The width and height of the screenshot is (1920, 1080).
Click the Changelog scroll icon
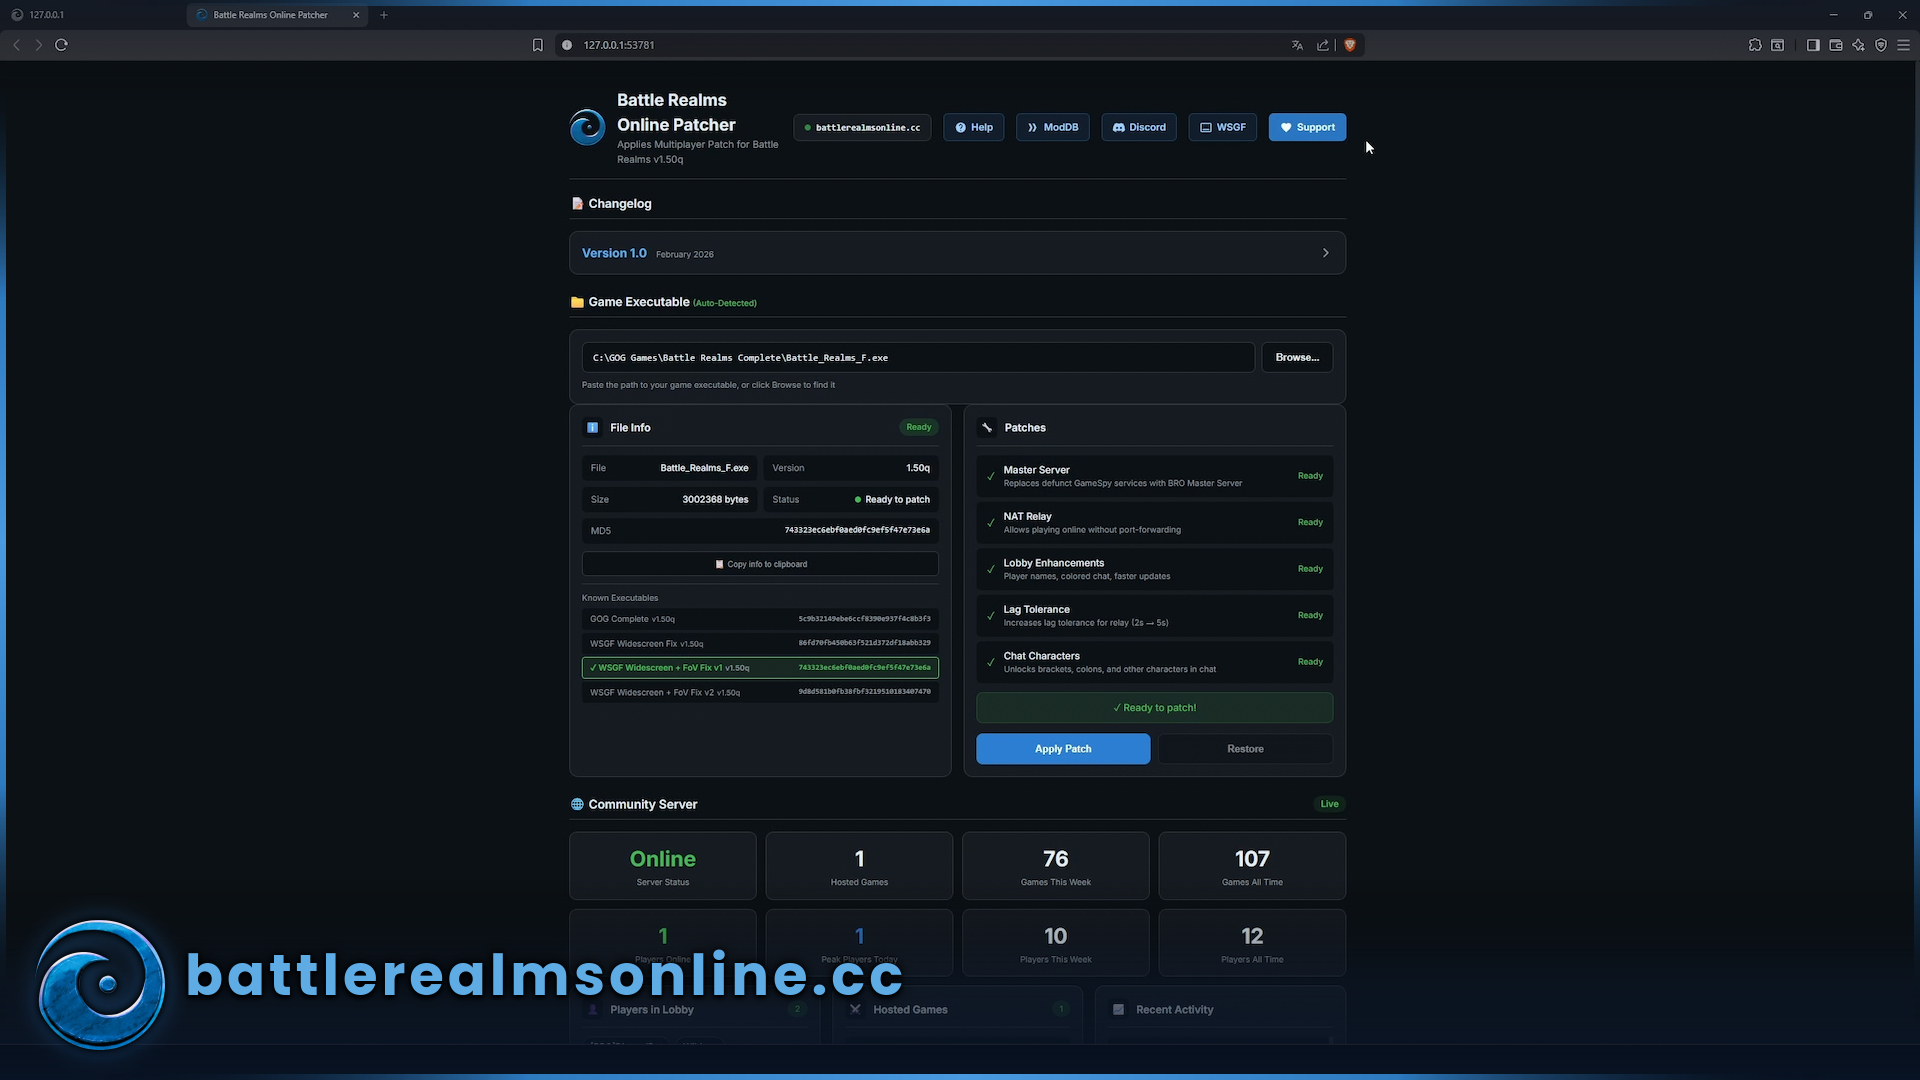(578, 203)
